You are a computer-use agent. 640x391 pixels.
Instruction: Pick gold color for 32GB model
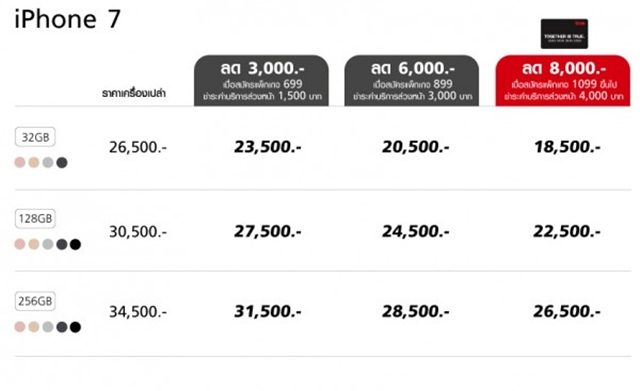(x=34, y=162)
